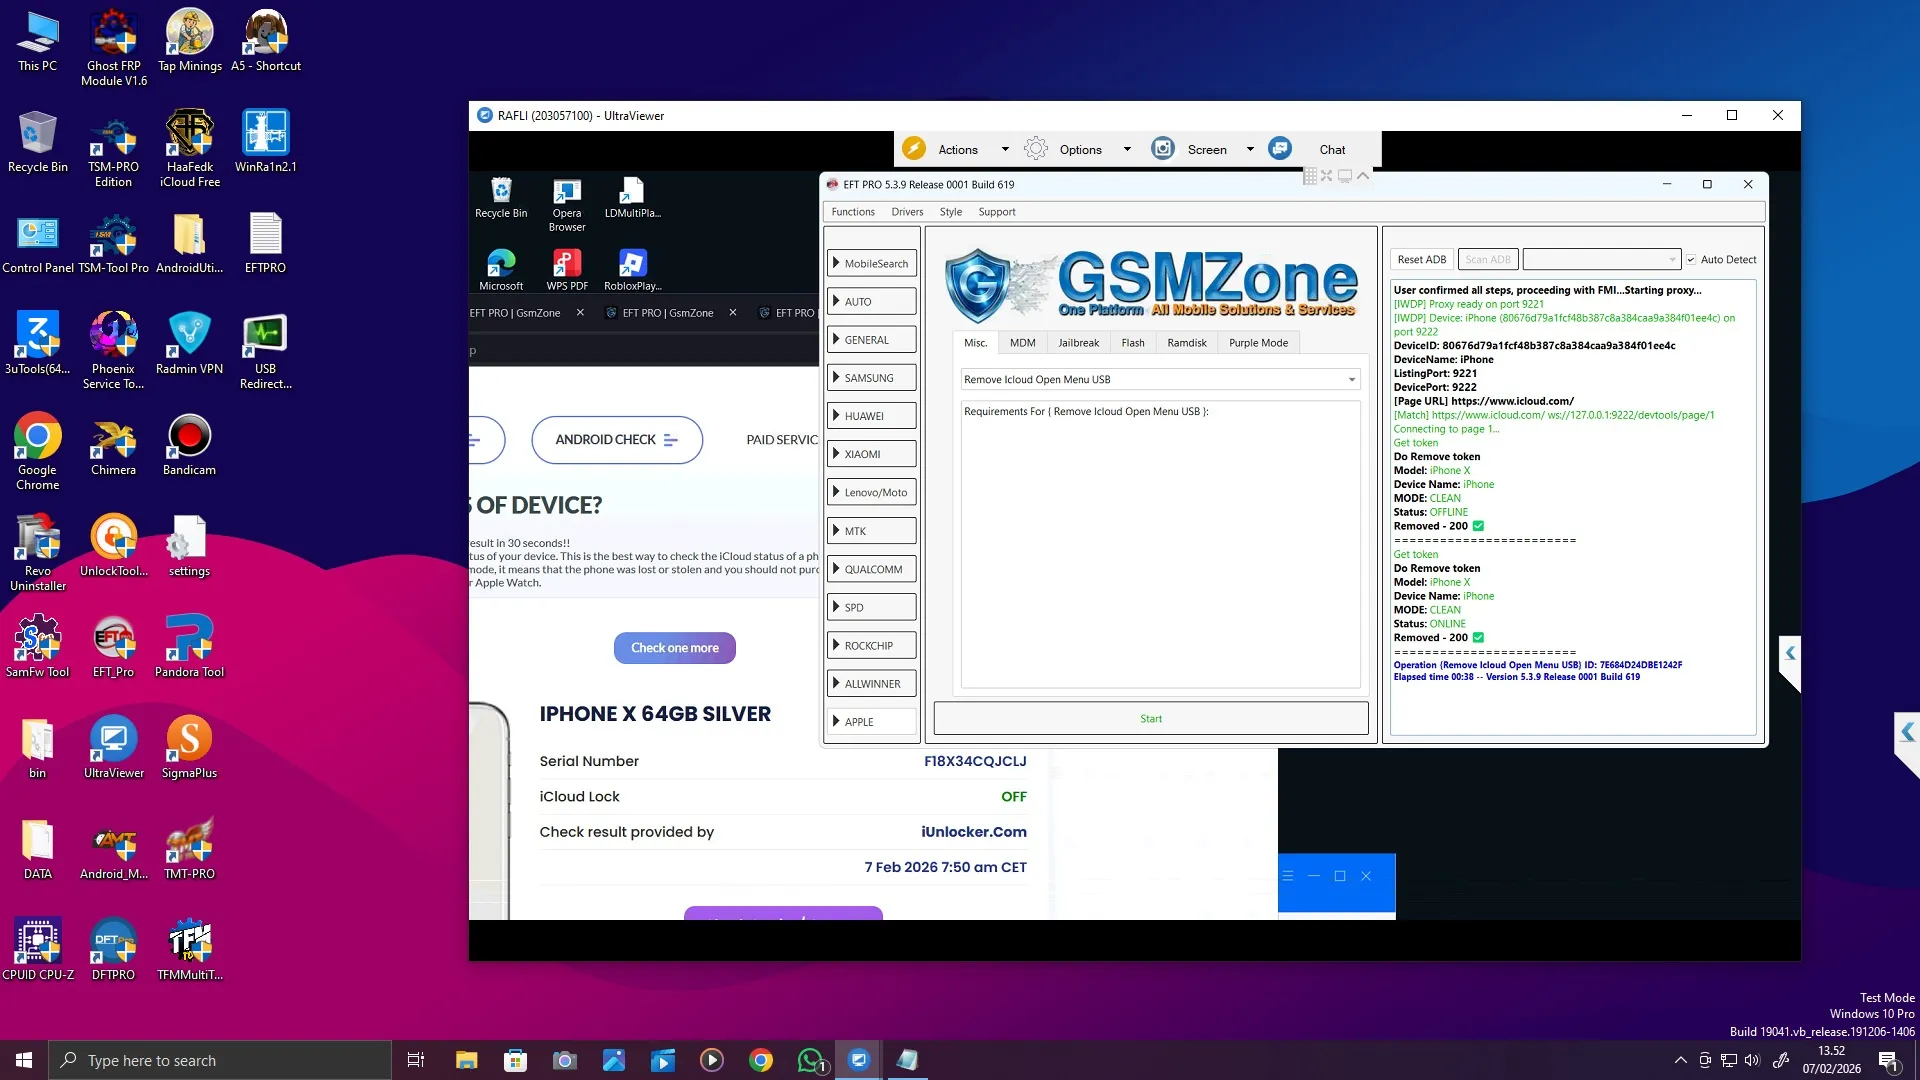The width and height of the screenshot is (1920, 1080).
Task: Open the Drivers menu
Action: point(907,212)
